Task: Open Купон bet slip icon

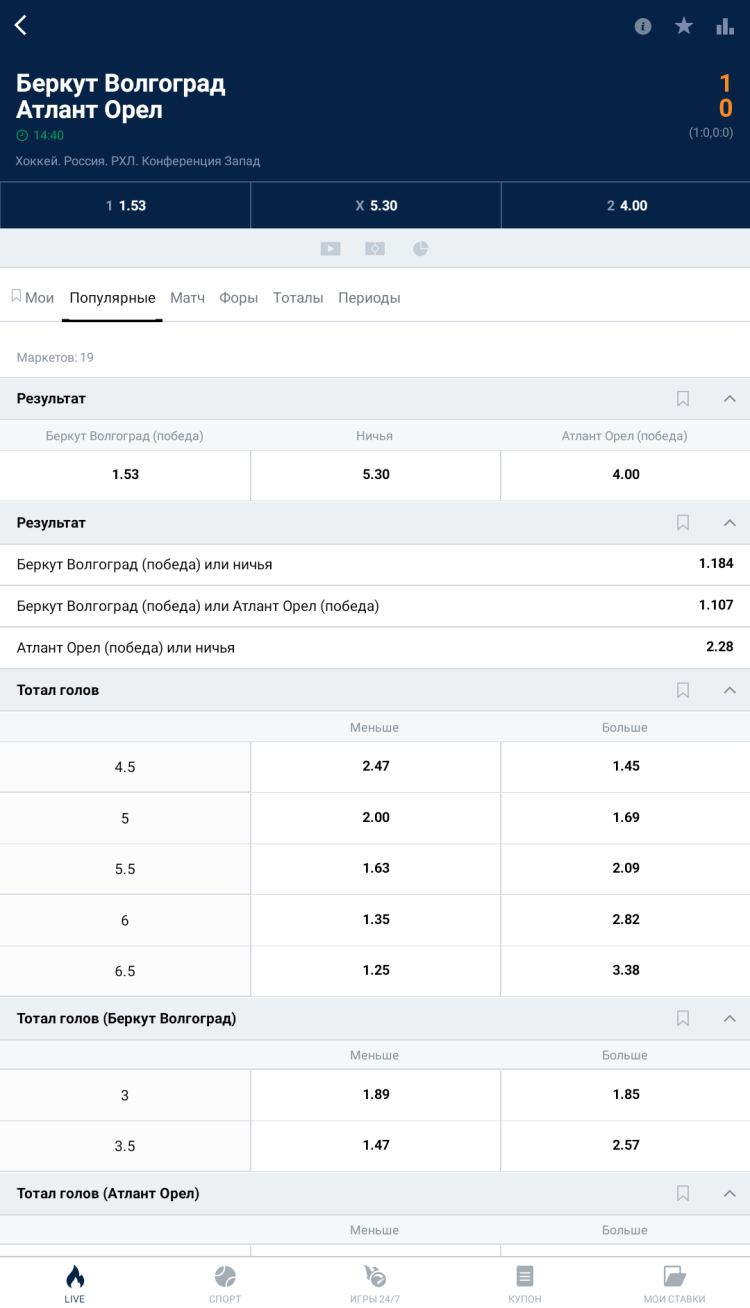Action: tap(525, 1282)
